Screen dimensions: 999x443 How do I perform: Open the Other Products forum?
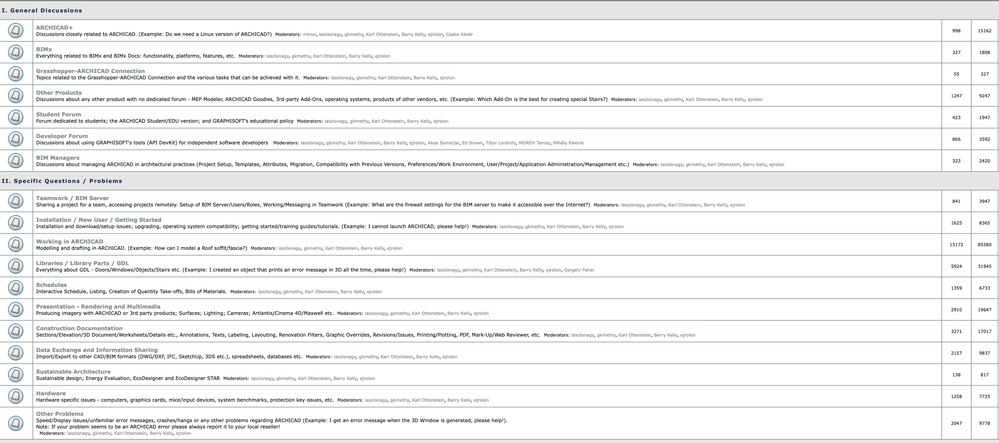pos(59,92)
